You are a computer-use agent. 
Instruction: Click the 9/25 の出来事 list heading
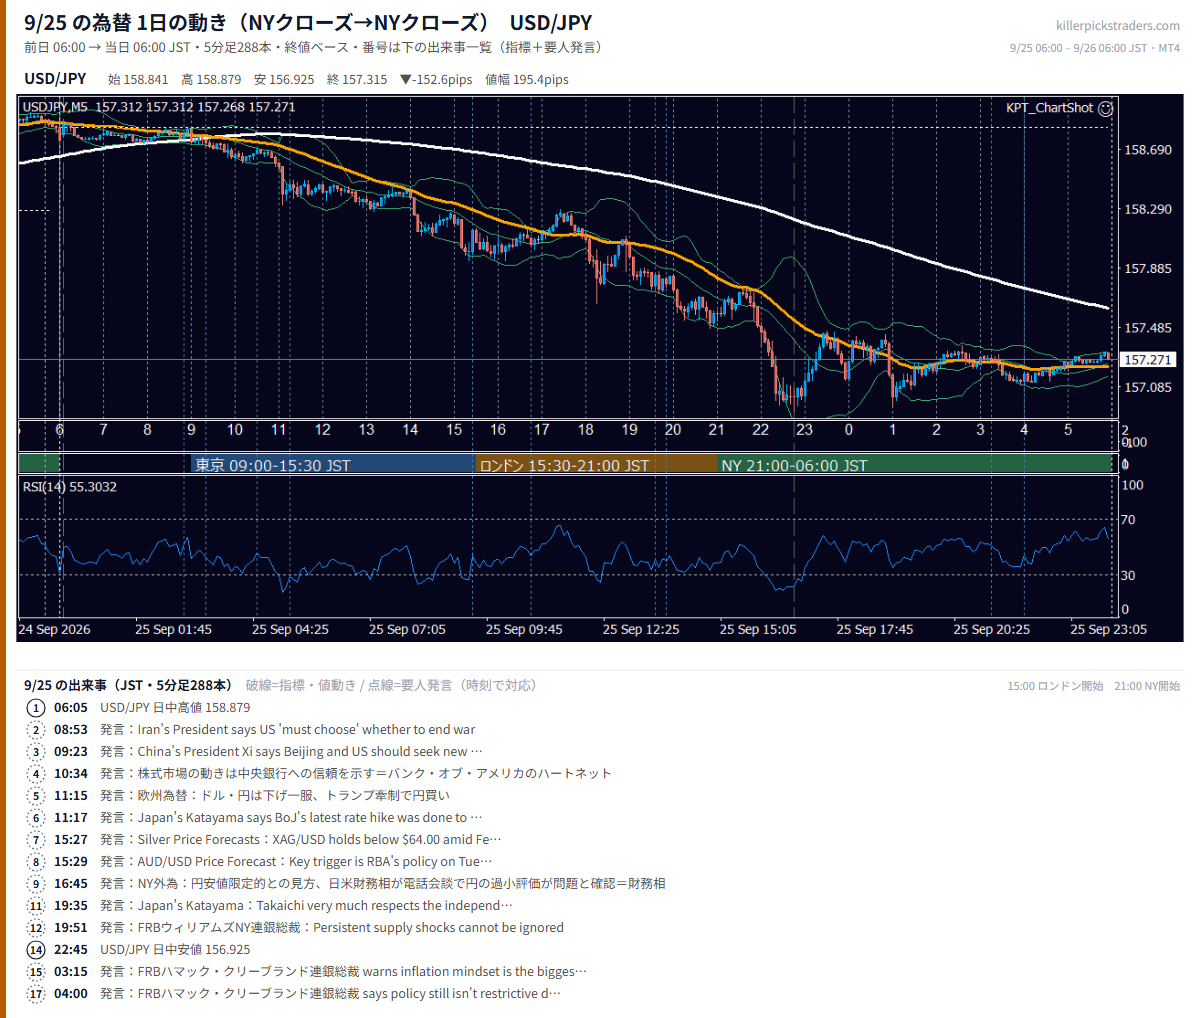coord(128,686)
